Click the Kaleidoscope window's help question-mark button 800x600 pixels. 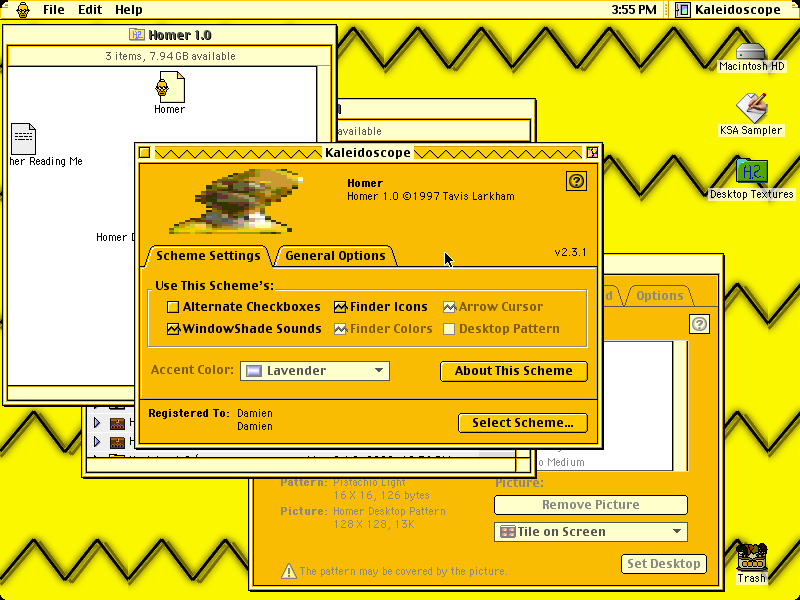coord(576,181)
